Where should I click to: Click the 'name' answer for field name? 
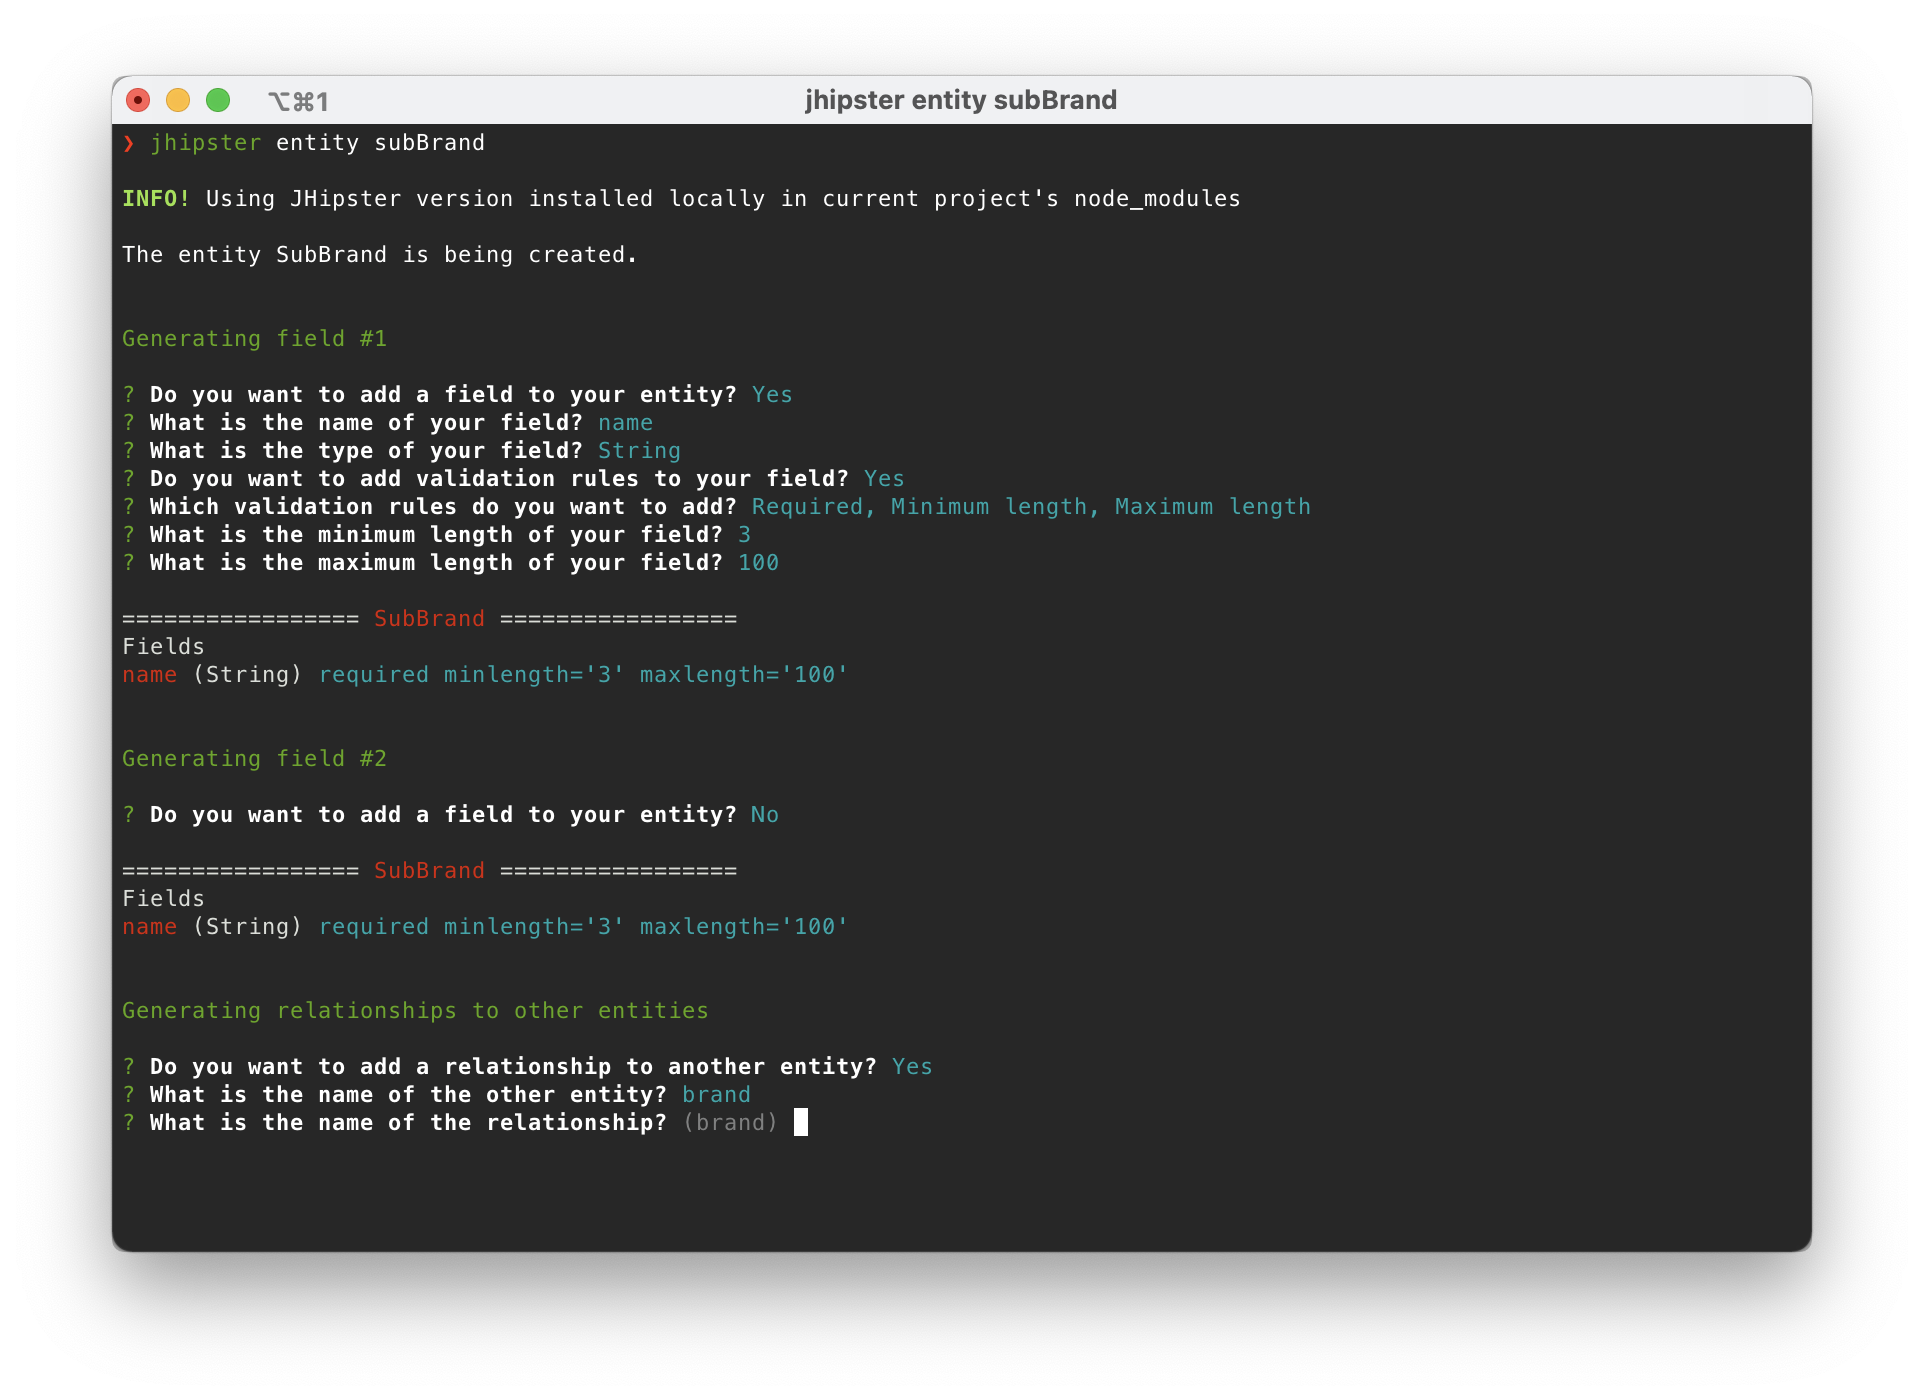pos(625,423)
